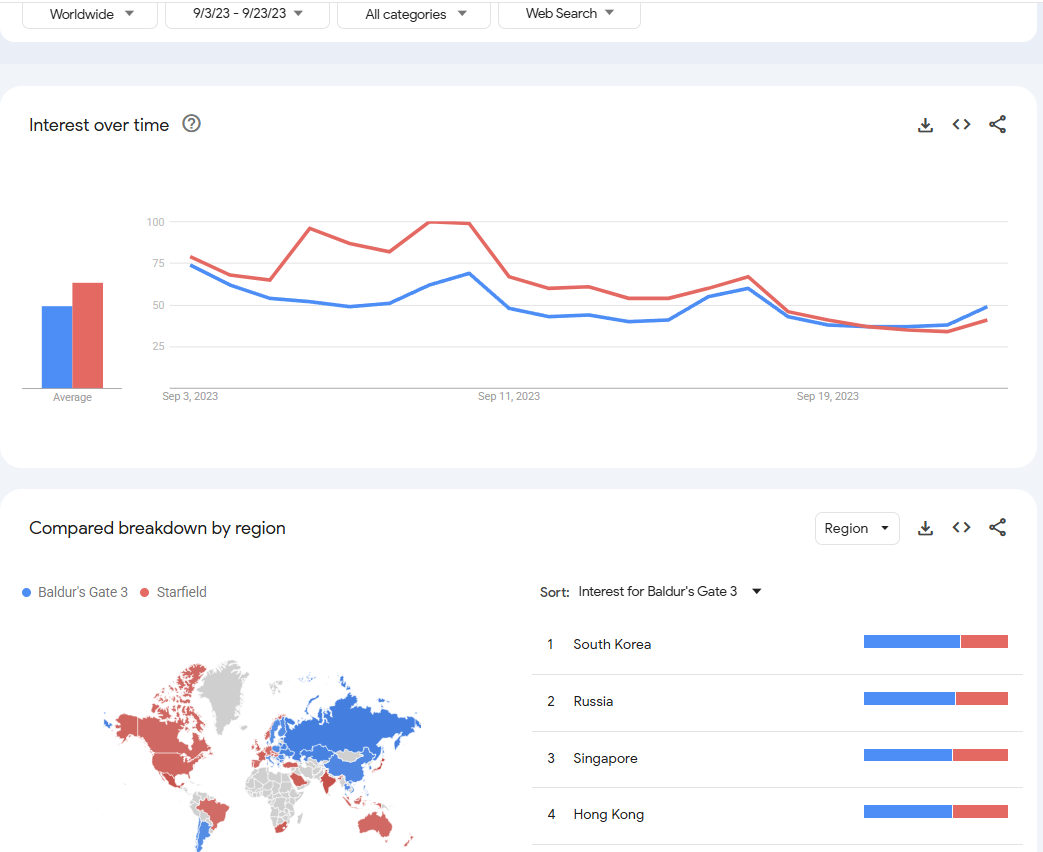Open the Region resolution dropdown
This screenshot has width=1043, height=852.
click(x=856, y=528)
